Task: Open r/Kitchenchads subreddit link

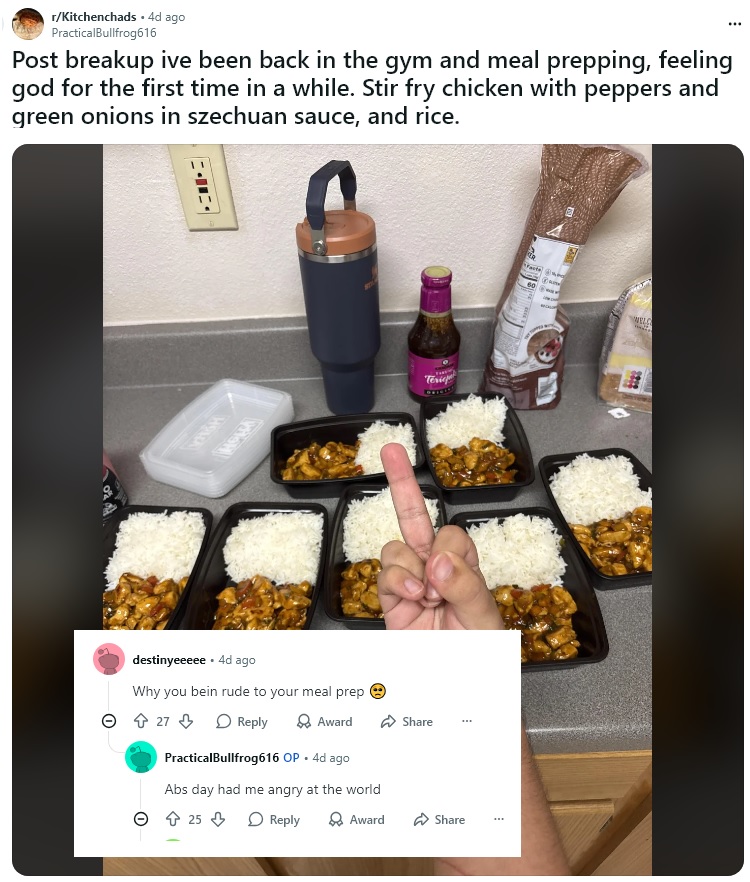Action: point(94,17)
